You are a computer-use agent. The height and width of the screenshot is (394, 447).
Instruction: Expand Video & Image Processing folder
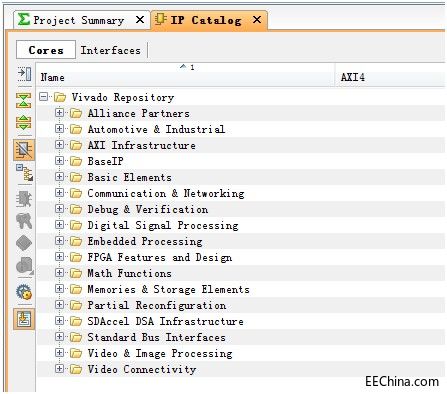[60, 353]
